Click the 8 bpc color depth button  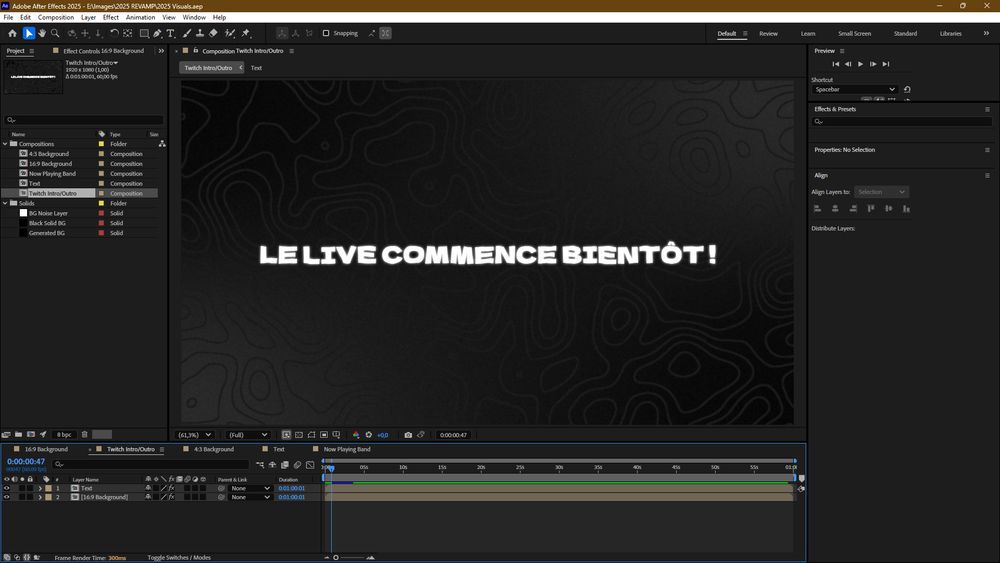click(64, 434)
